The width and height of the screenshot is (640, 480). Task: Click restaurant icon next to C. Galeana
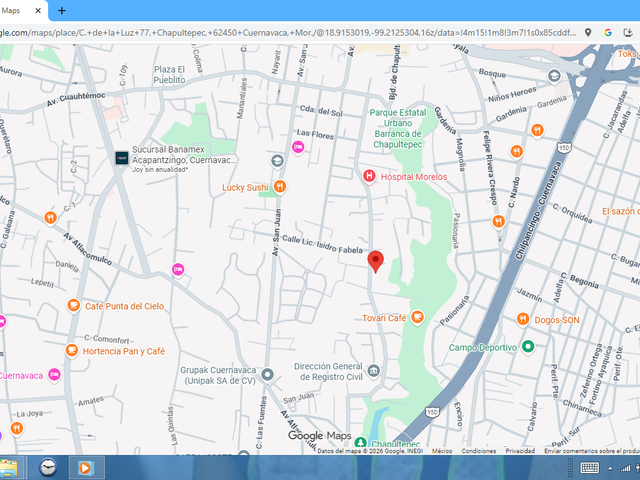point(50,218)
